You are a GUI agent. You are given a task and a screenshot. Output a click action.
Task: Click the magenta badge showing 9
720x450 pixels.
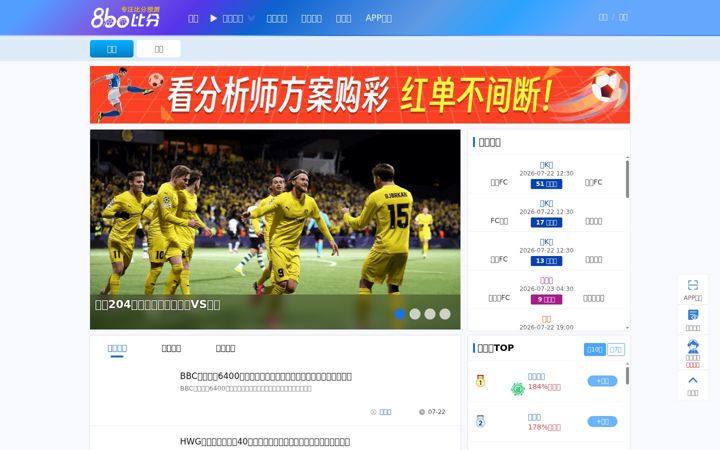click(546, 299)
